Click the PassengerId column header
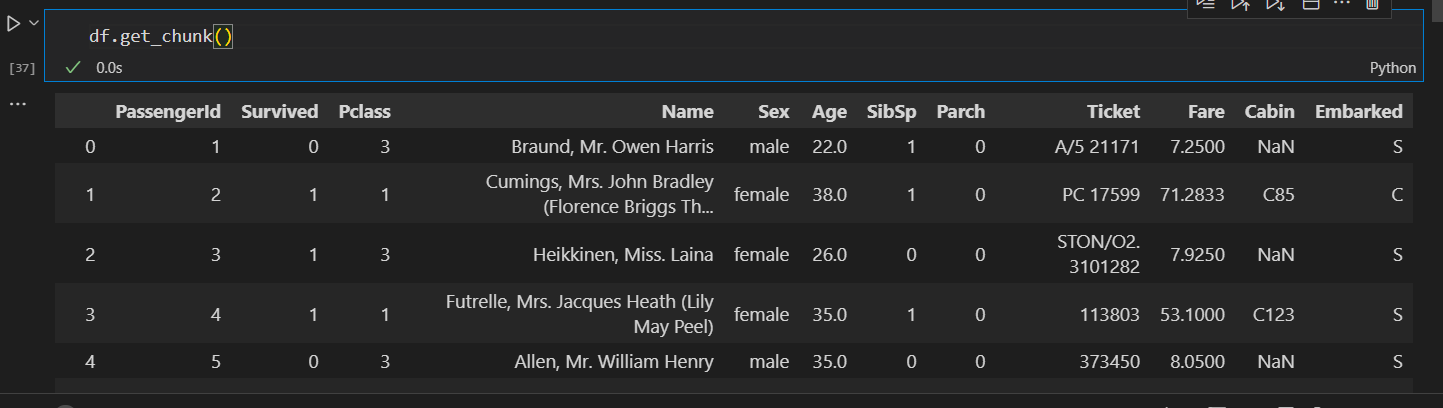Screen dimensions: 1443x408 point(168,112)
